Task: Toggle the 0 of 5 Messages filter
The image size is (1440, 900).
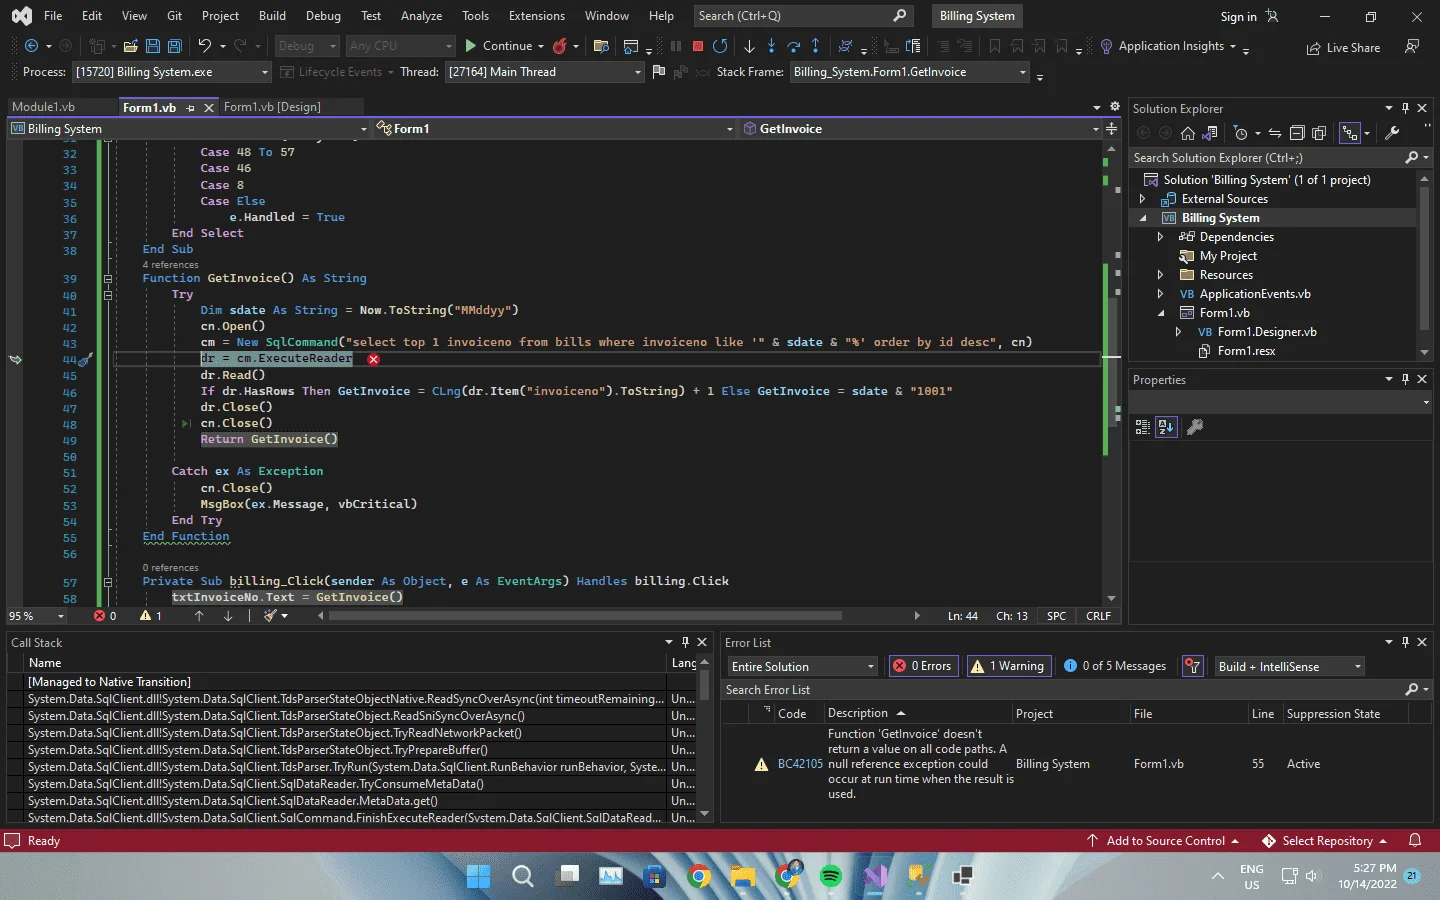Action: point(1115,666)
